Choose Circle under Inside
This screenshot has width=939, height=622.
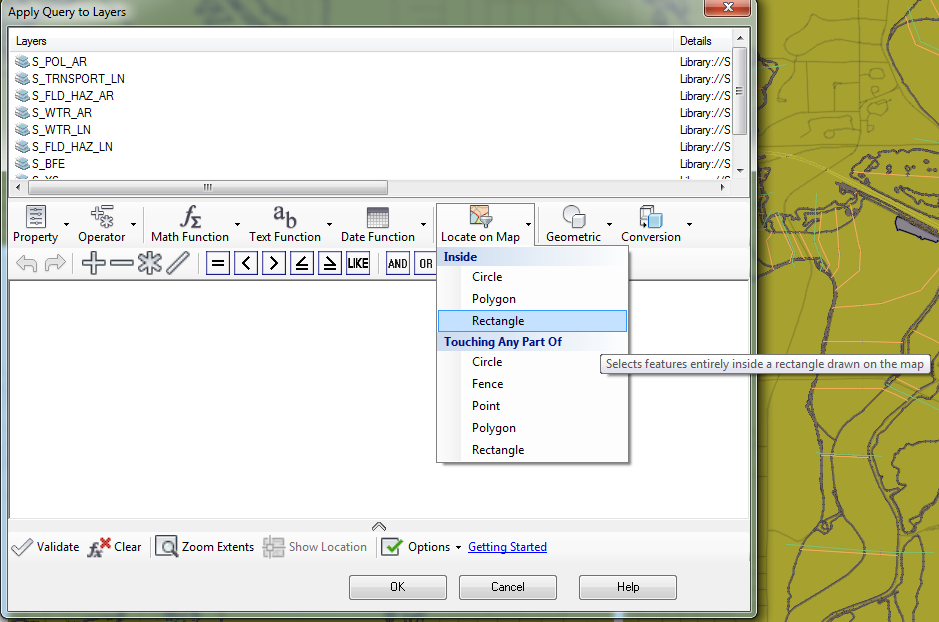coord(532,277)
